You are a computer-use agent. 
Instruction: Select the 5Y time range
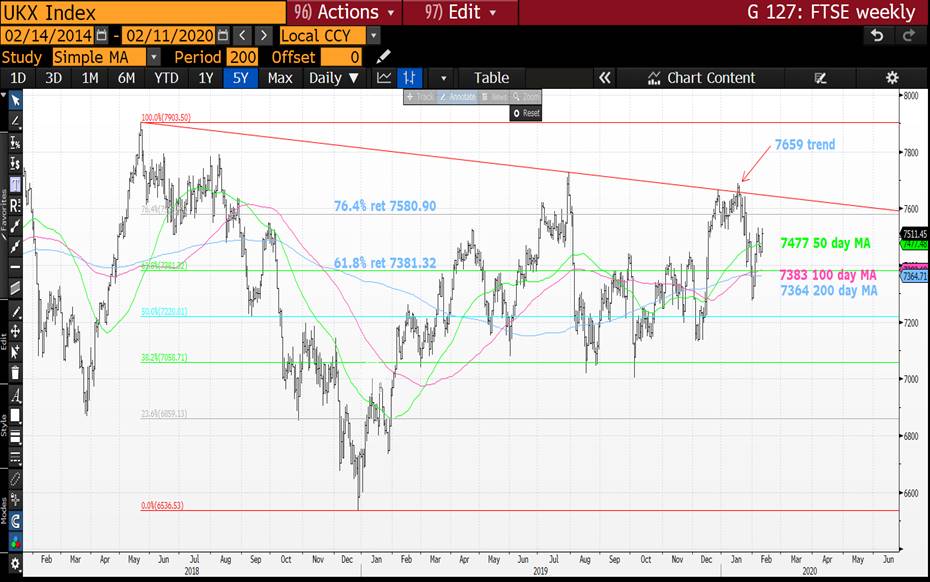(240, 78)
